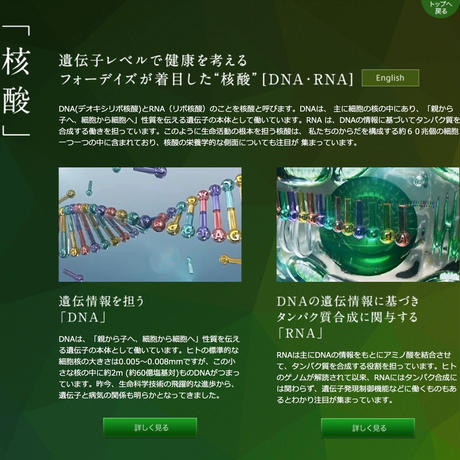Click the RNA description starting RNAは主にDNAの情報
This screenshot has width=460, height=460.
(x=367, y=377)
